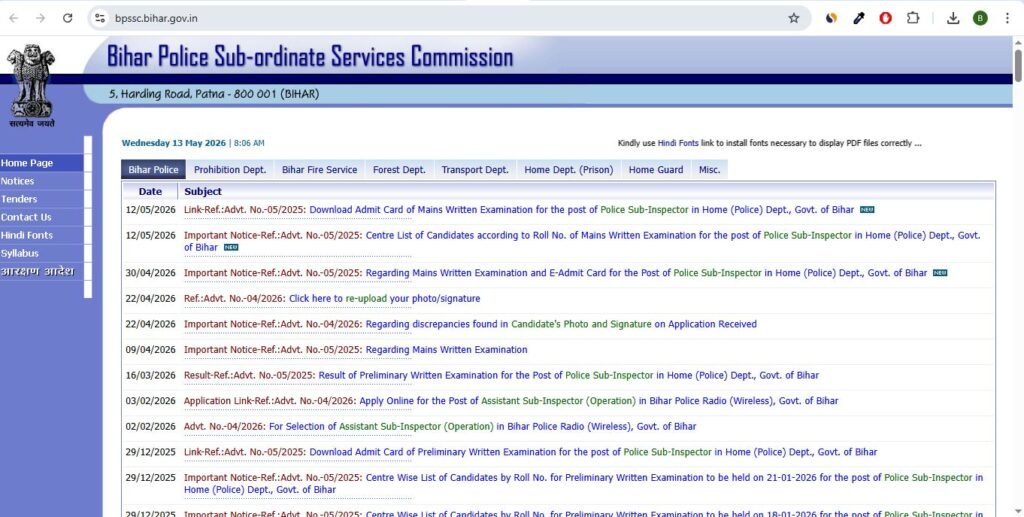
Task: Open Home Page in sidebar
Action: (x=42, y=163)
